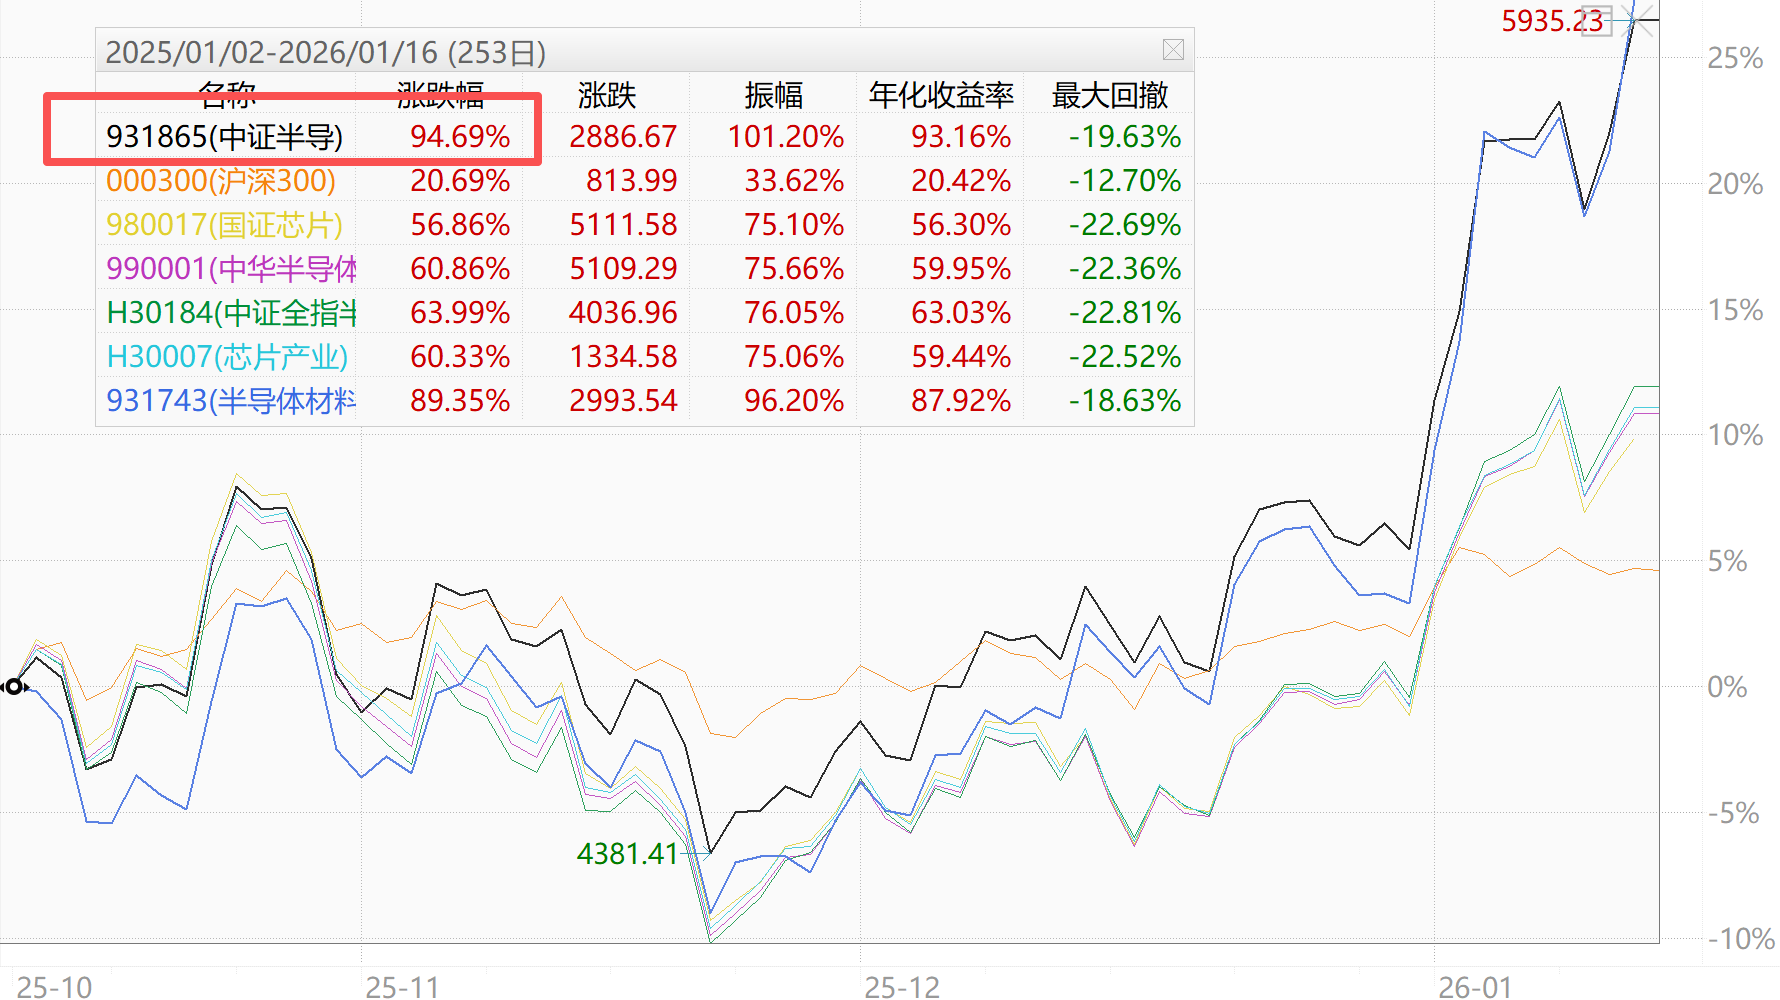Close the interval statistics panel
This screenshot has height=1000, width=1780.
1173,50
